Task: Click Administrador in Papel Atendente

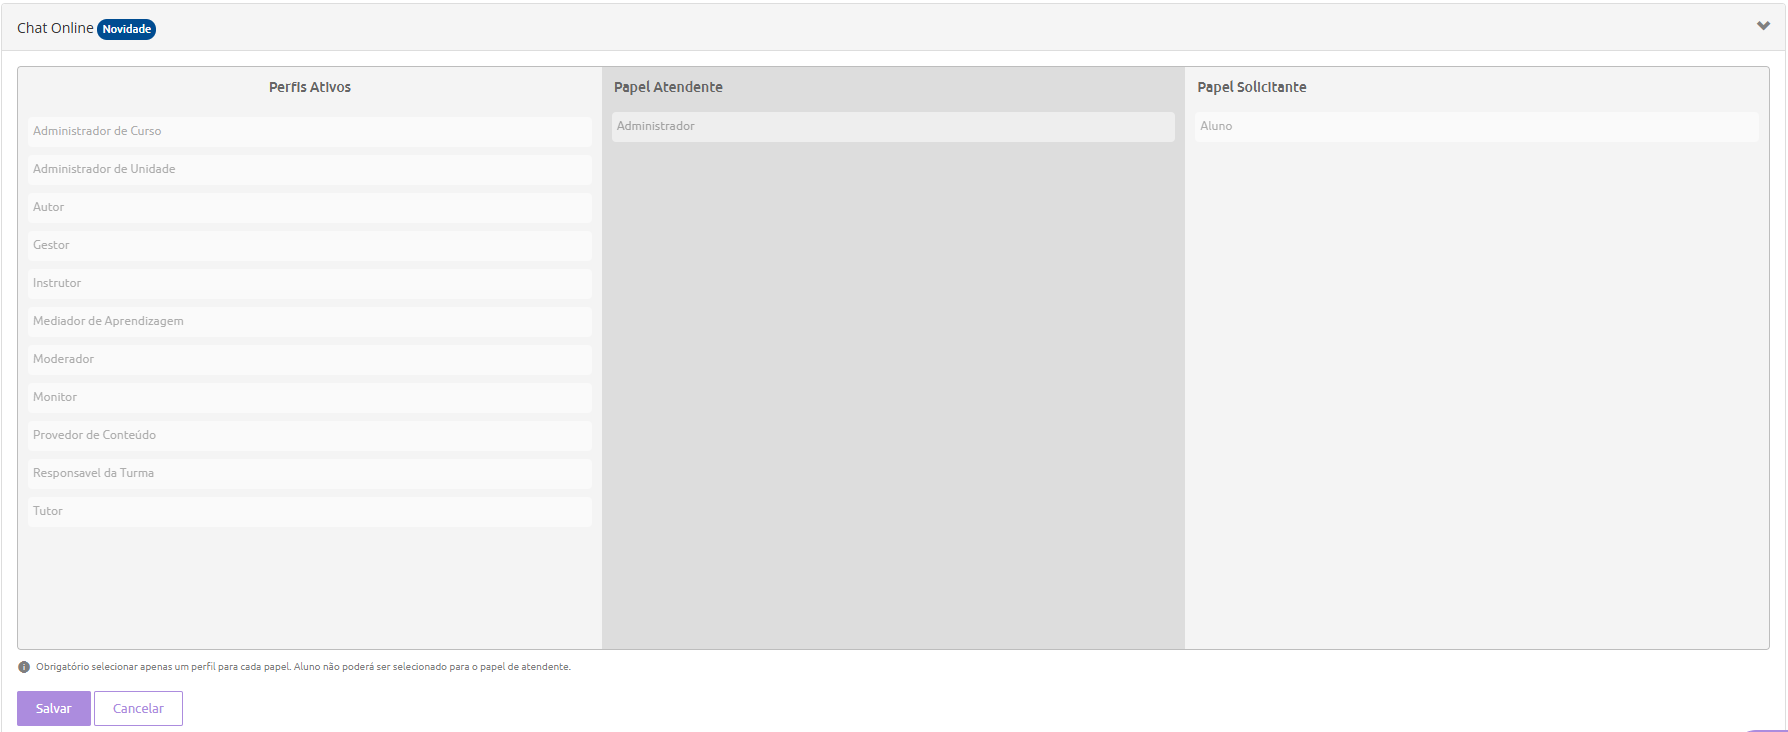Action: coord(892,126)
